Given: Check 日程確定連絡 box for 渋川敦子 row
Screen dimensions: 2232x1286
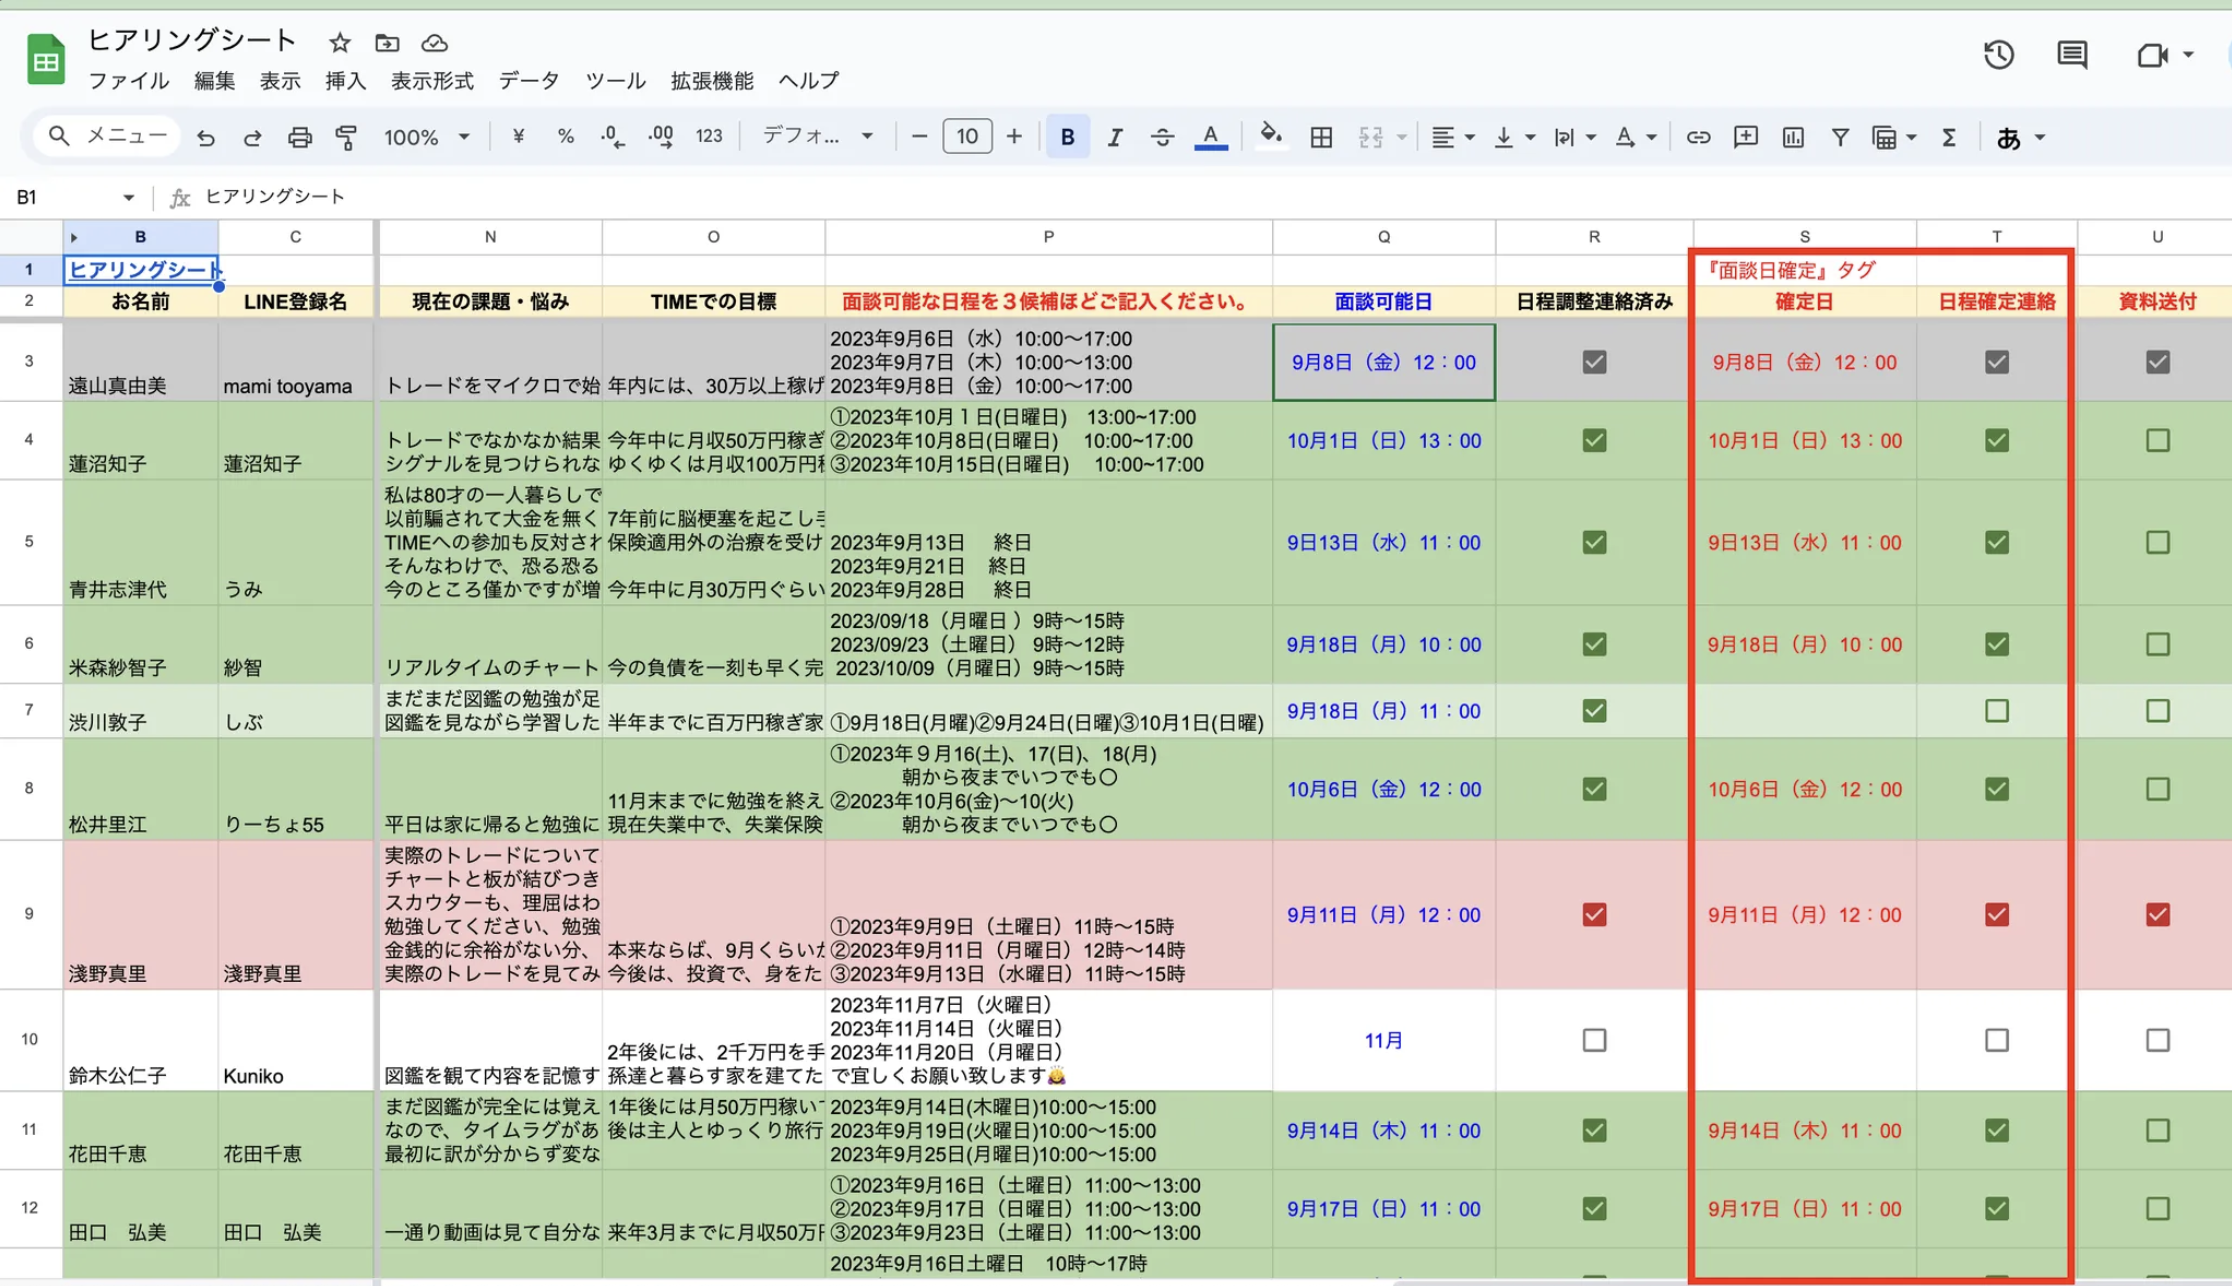Looking at the screenshot, I should [1996, 711].
